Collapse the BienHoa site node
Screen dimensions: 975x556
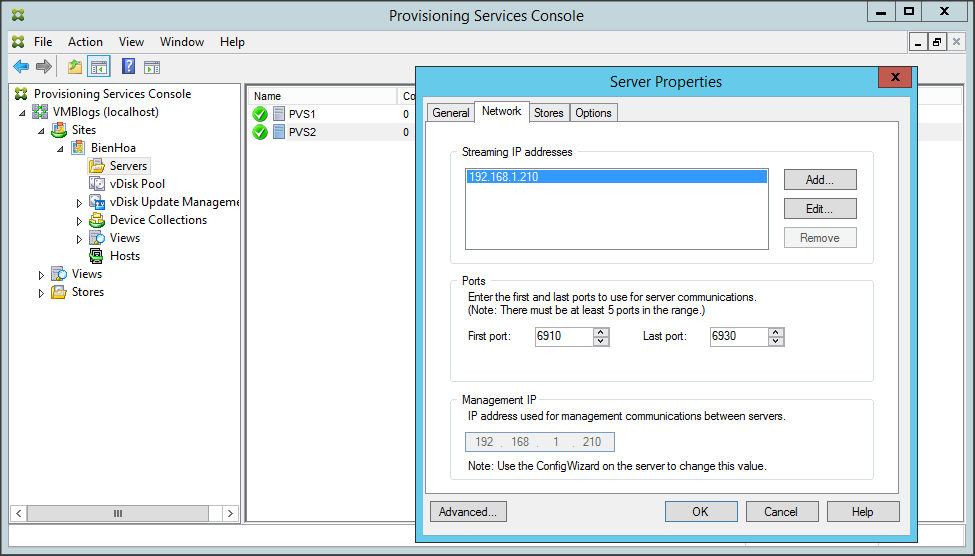(x=60, y=149)
